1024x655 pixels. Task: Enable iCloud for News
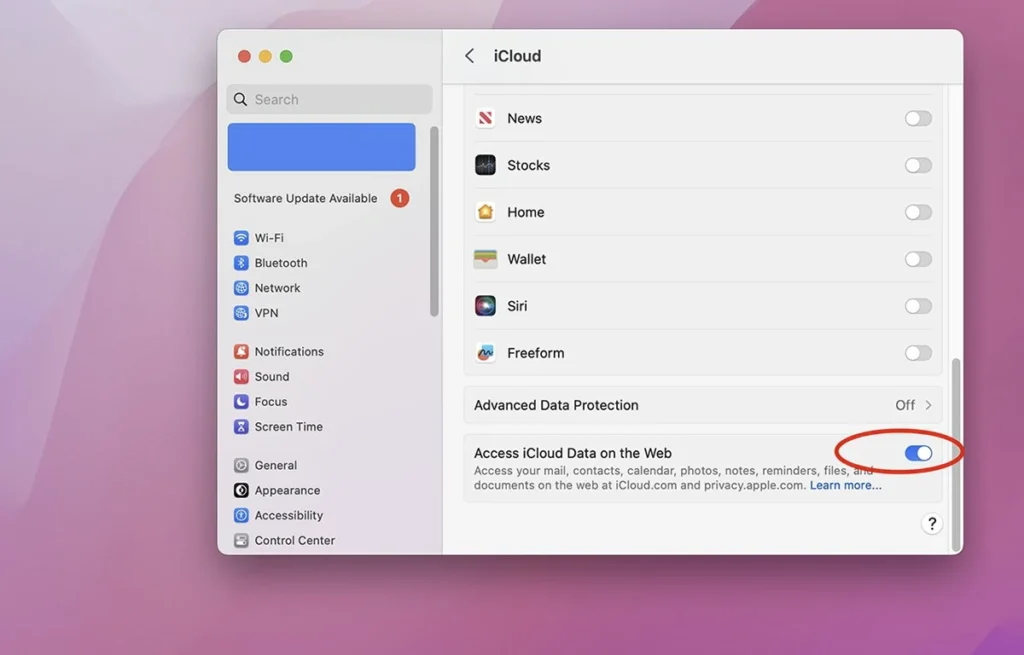(x=918, y=118)
